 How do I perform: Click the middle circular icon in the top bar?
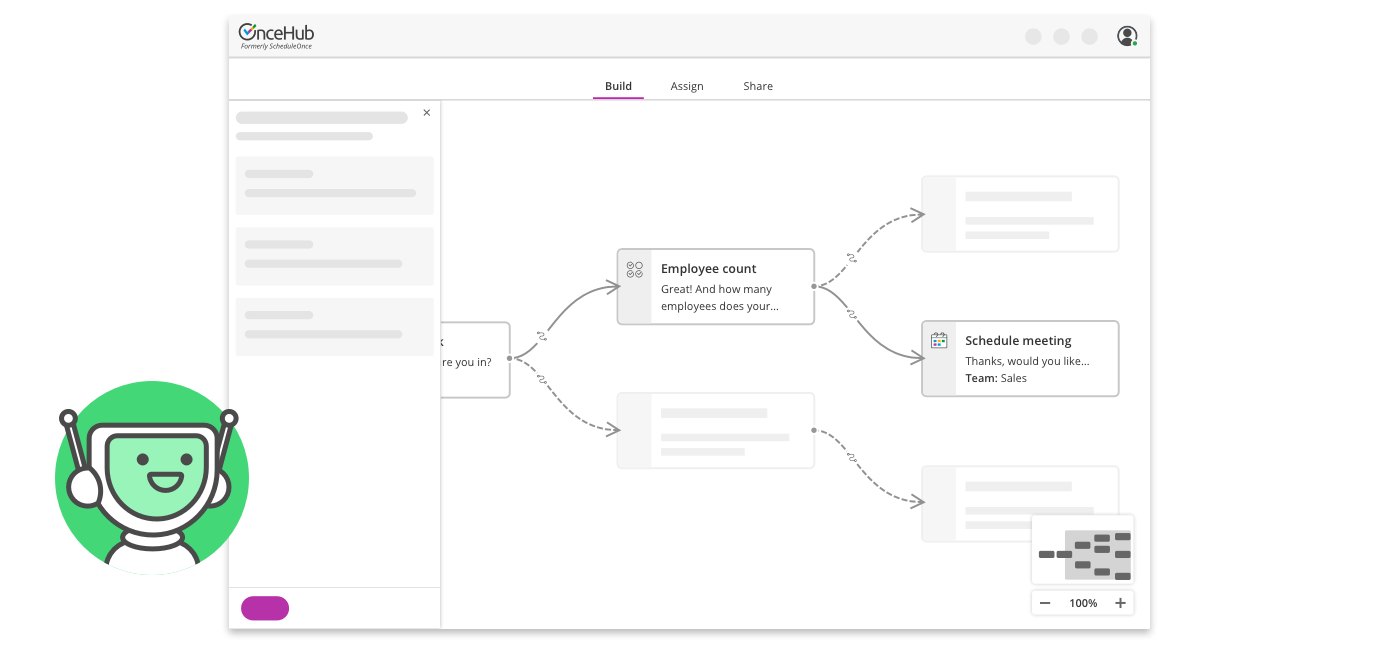tap(1060, 36)
